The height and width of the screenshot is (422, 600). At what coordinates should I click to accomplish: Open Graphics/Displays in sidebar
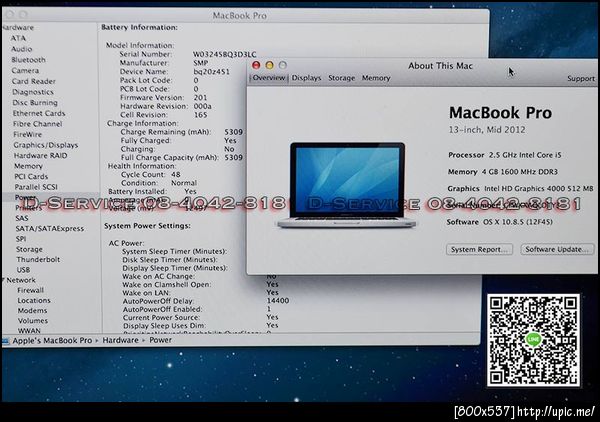(46, 145)
